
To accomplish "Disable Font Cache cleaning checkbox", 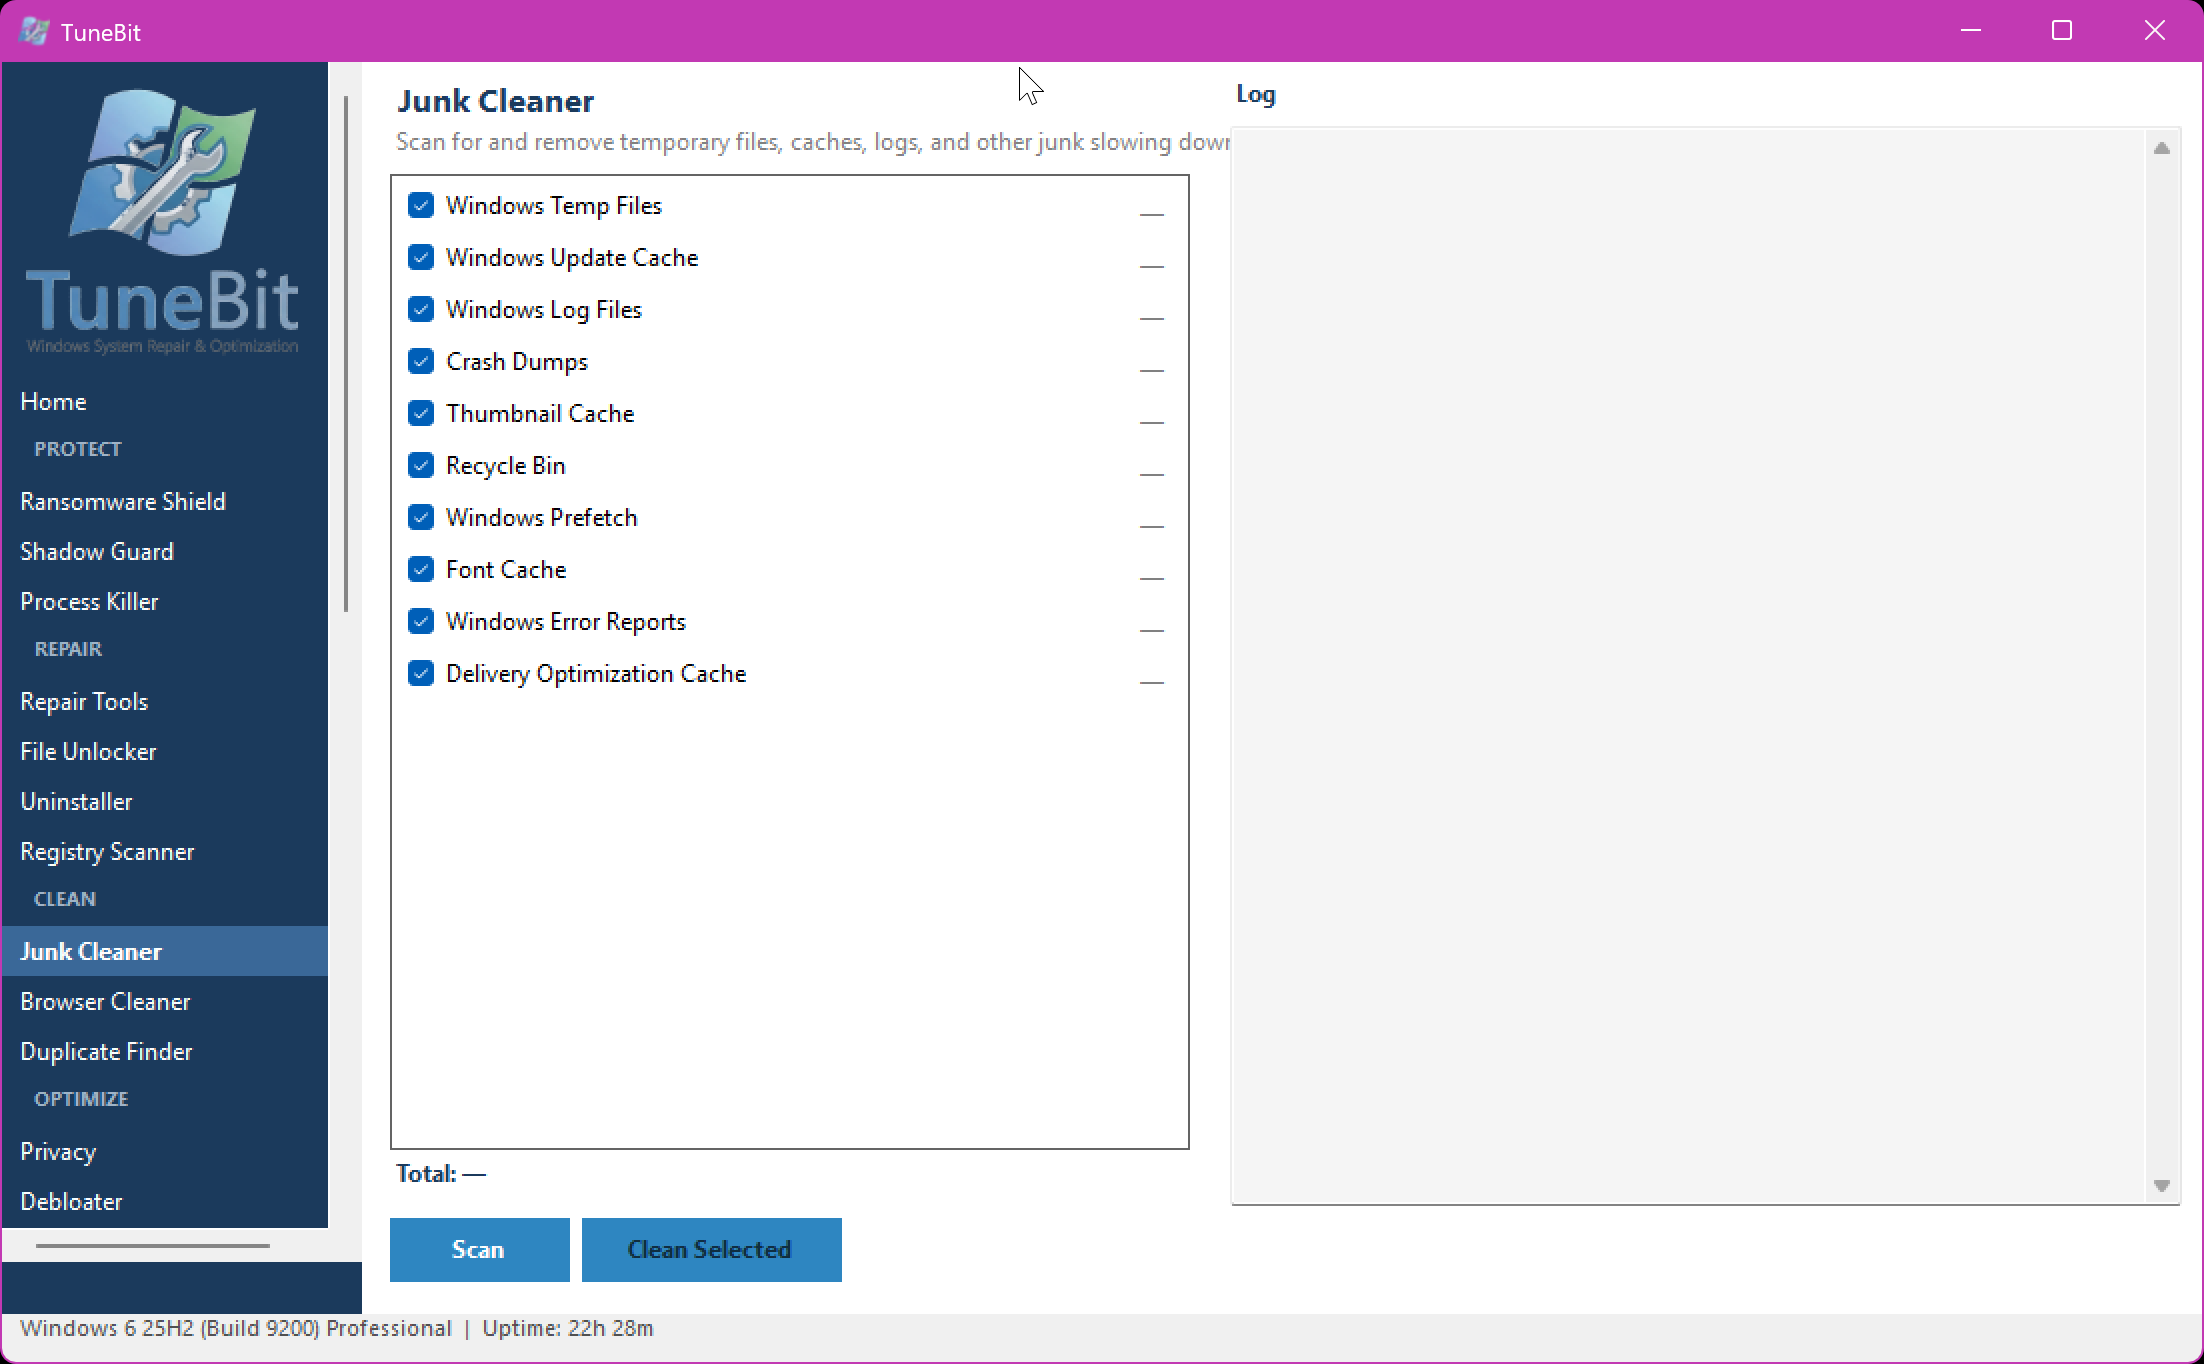I will [x=421, y=570].
